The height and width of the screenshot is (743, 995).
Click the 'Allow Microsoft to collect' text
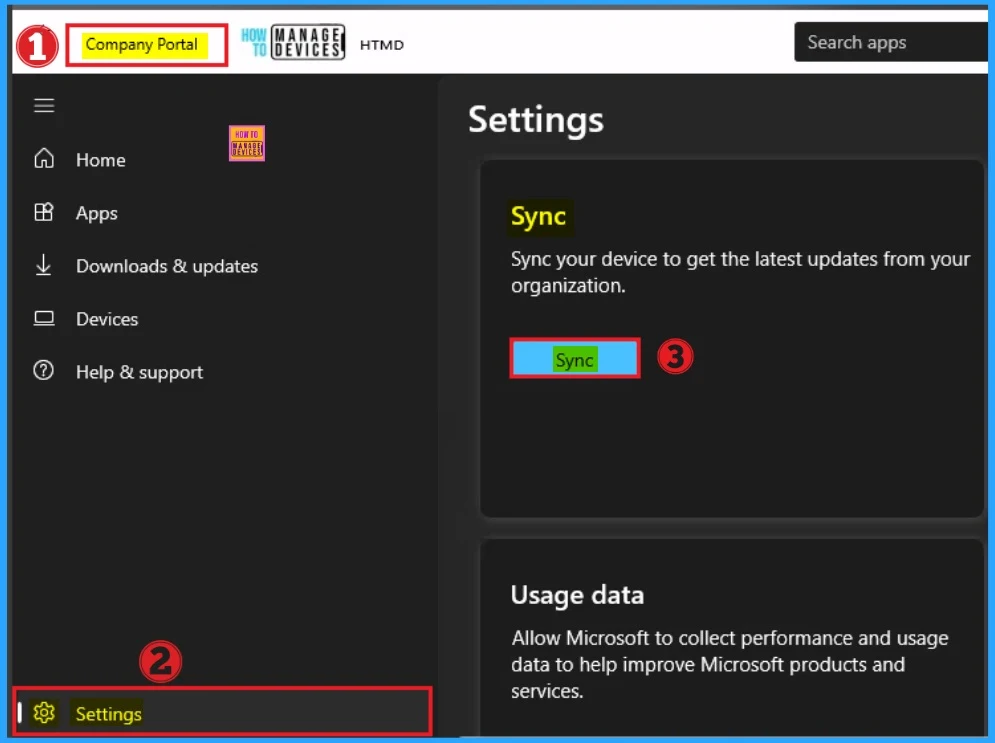[730, 664]
